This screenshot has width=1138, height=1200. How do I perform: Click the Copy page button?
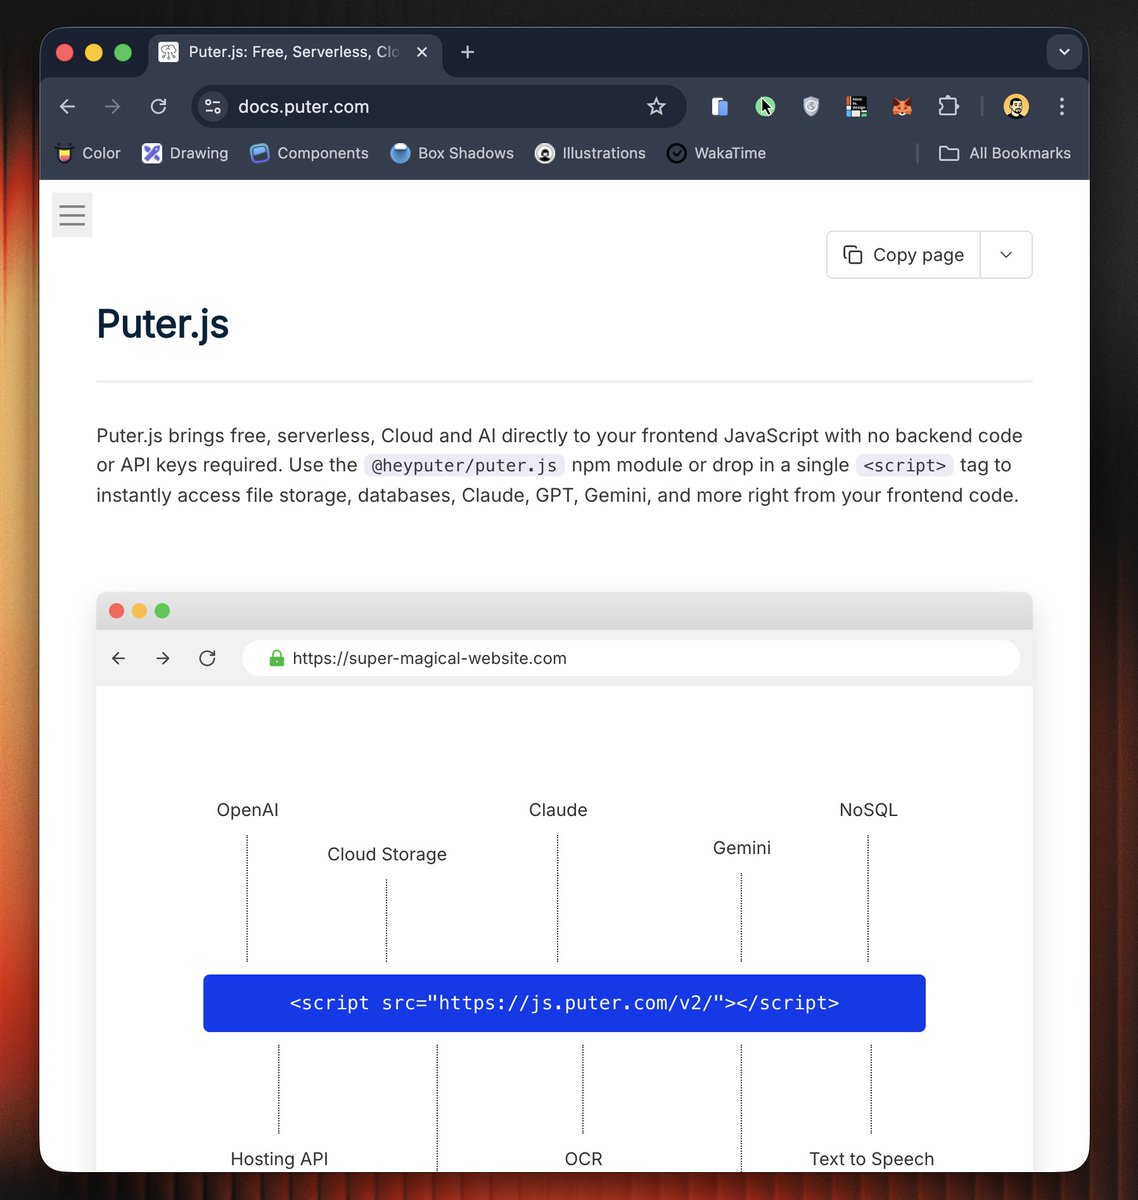(x=904, y=255)
